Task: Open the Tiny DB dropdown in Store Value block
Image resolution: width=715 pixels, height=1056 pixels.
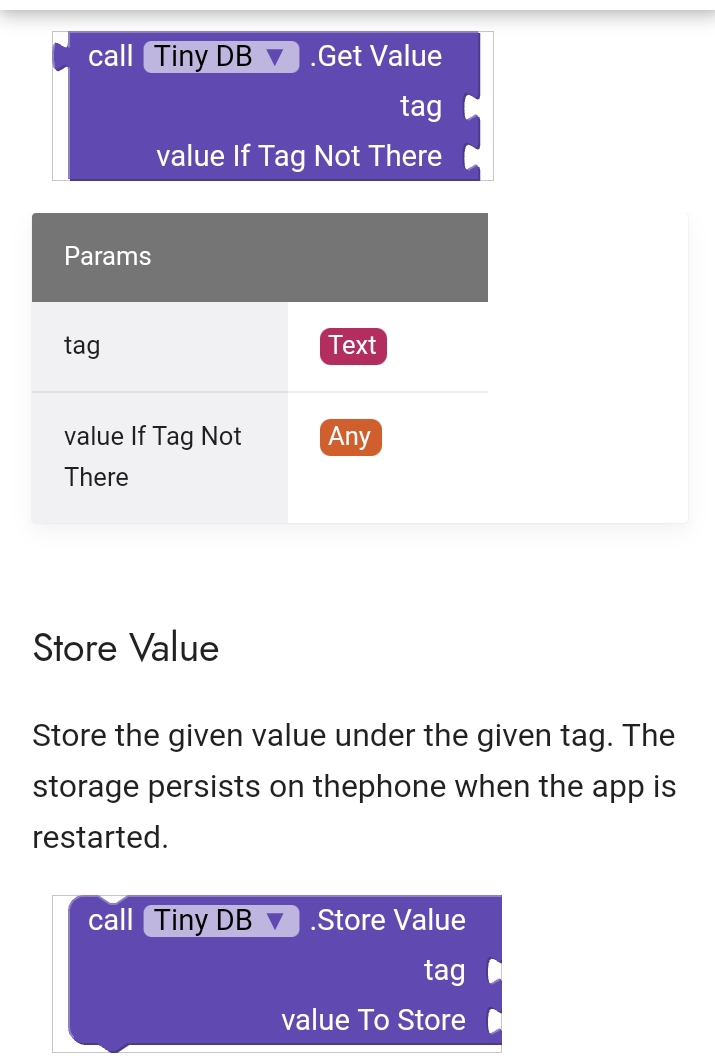Action: click(x=221, y=920)
